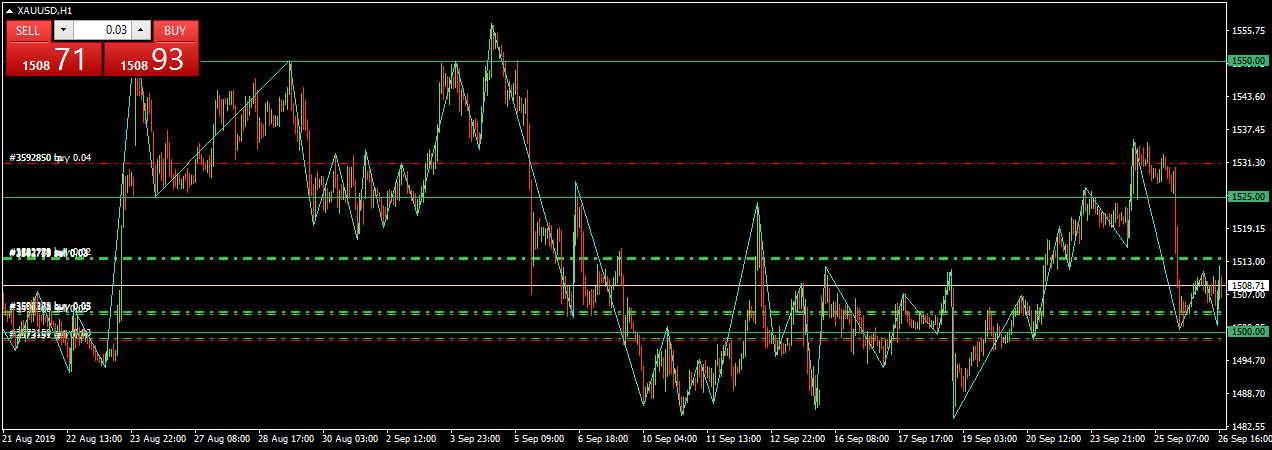Click the 1525.00 price level tag
The image size is (1272, 450).
point(1249,197)
